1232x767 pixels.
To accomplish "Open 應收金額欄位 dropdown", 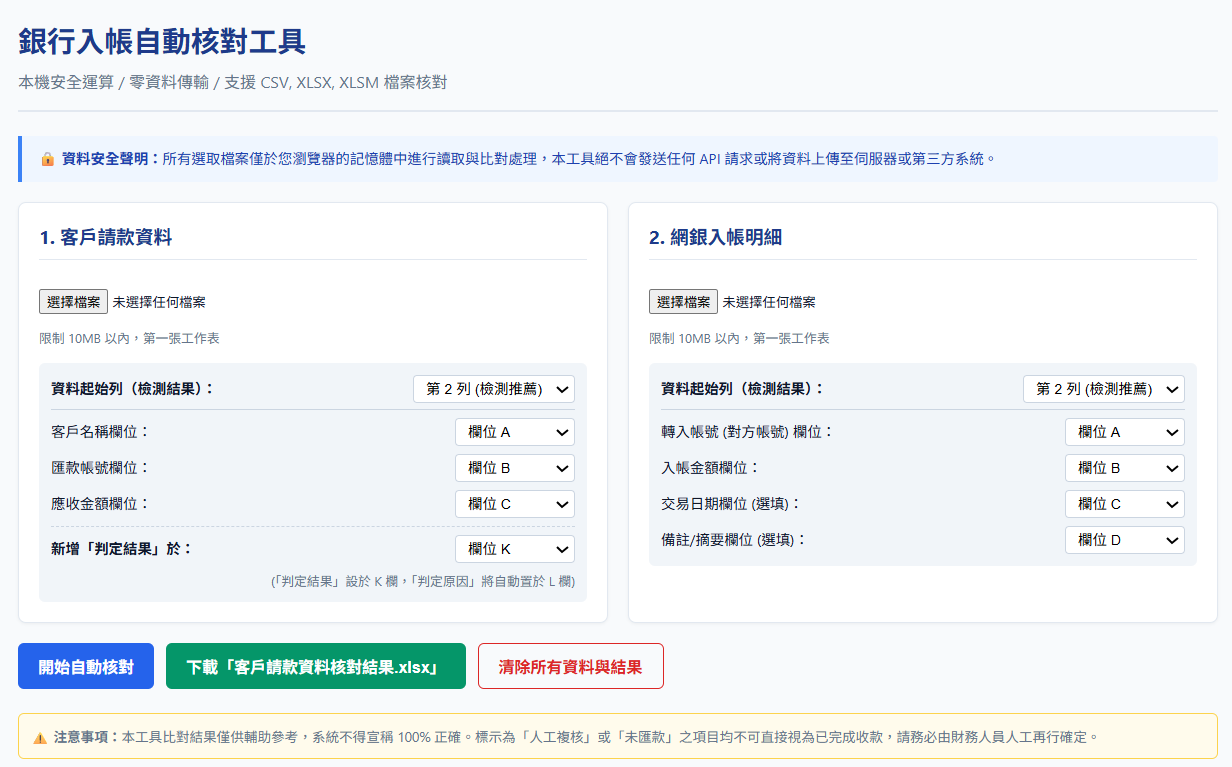I will (515, 504).
